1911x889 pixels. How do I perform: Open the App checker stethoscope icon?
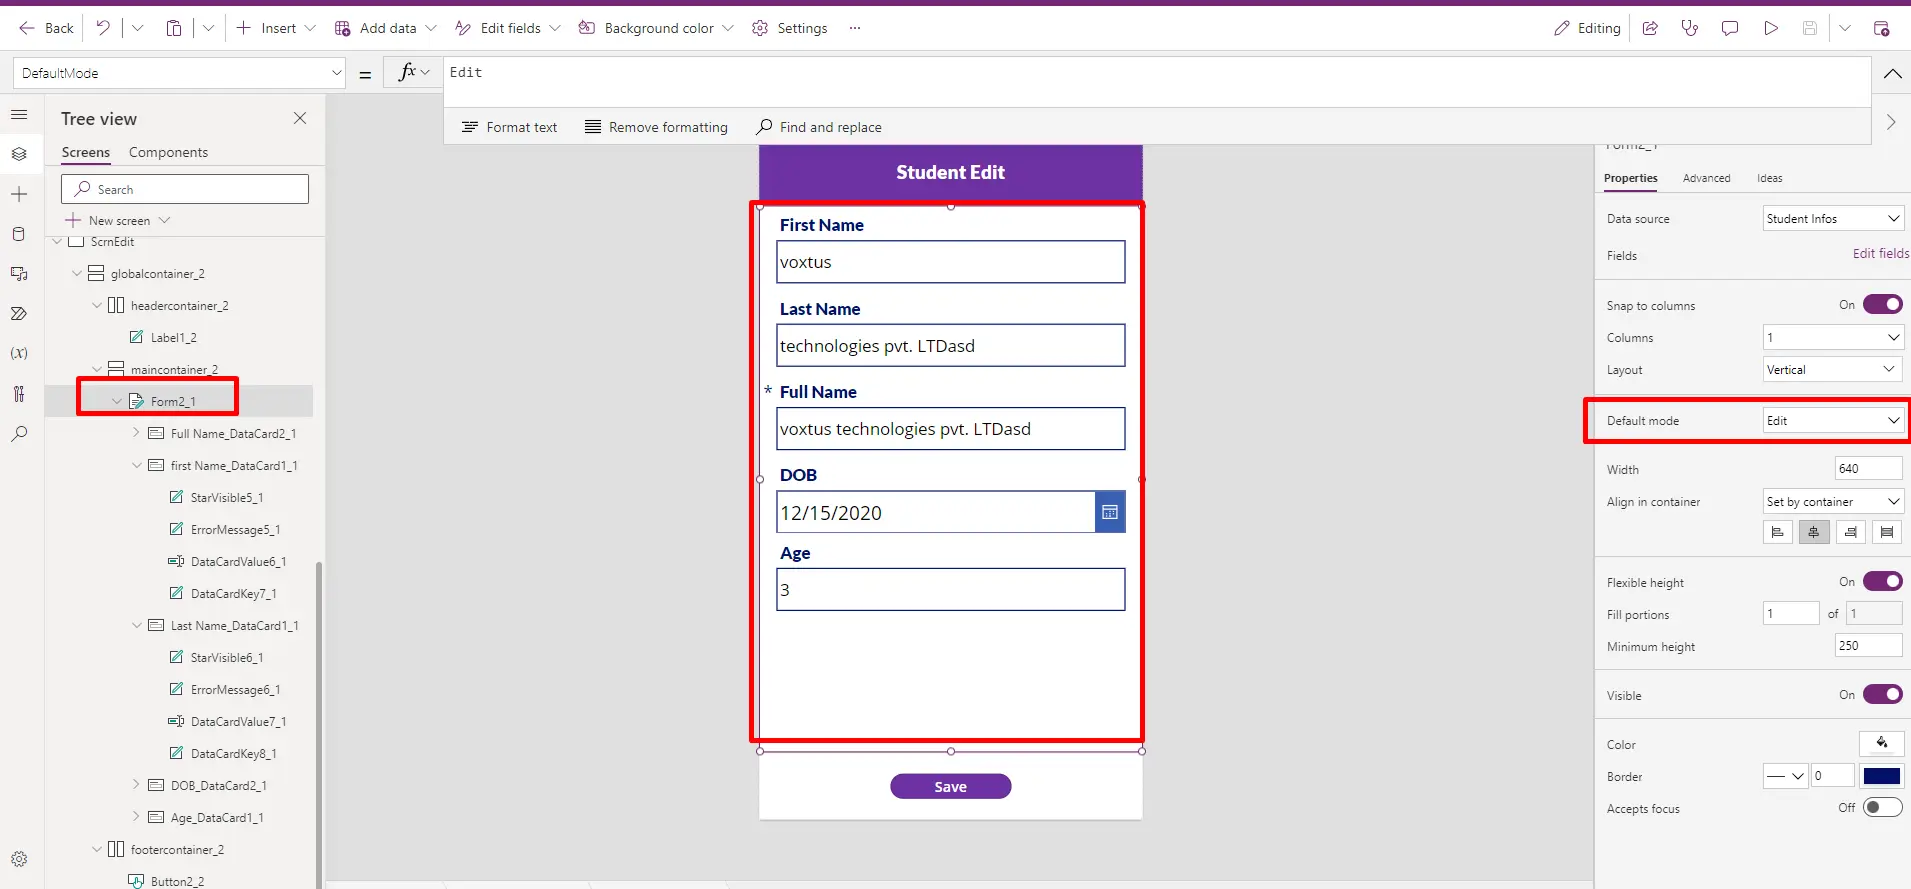pyautogui.click(x=1690, y=28)
